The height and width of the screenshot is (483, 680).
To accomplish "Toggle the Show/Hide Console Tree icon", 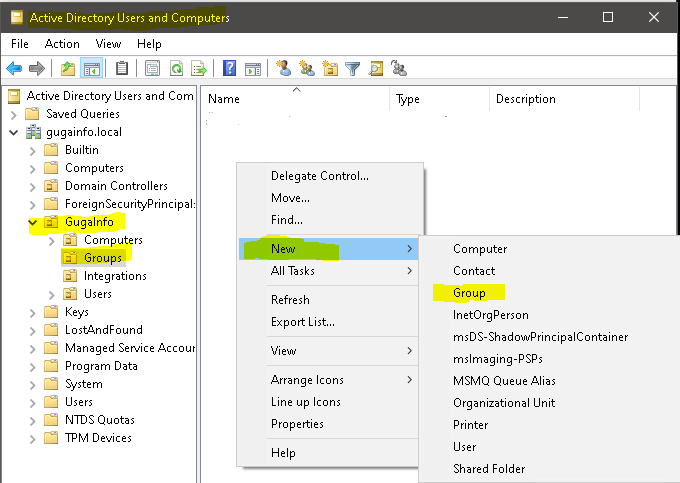I will point(91,69).
